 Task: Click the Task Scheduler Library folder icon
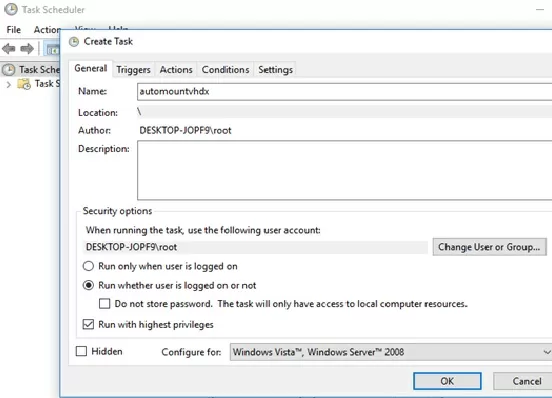tap(24, 84)
